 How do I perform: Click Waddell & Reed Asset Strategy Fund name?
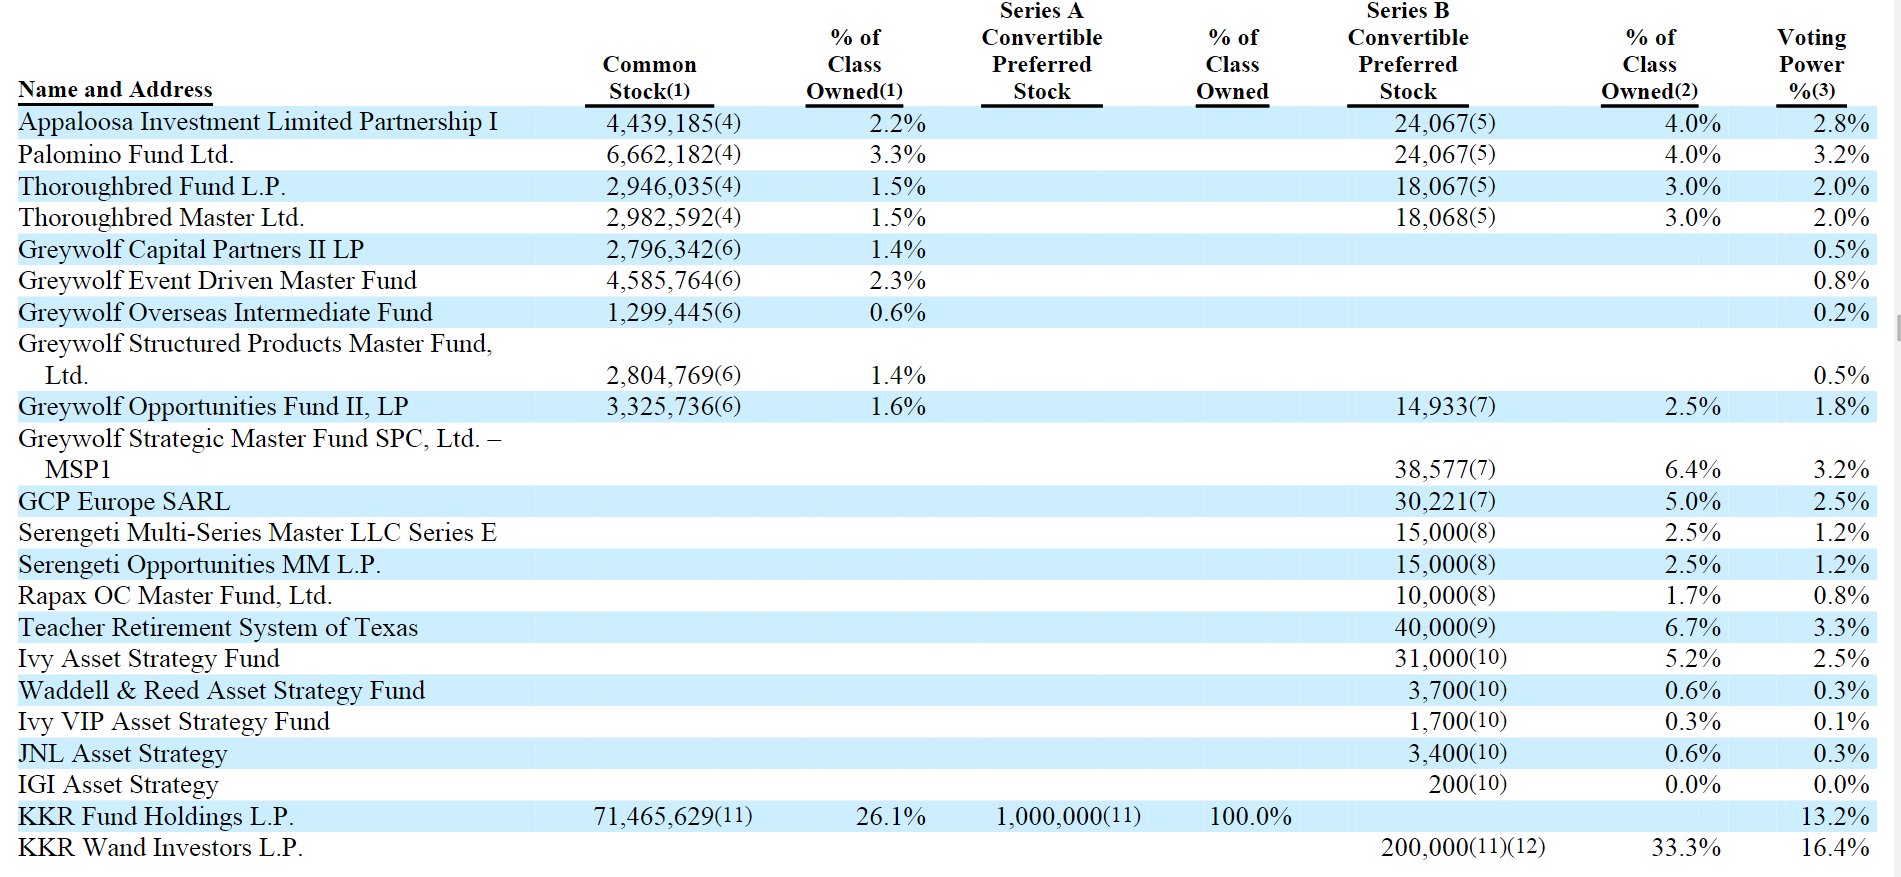click(x=221, y=691)
